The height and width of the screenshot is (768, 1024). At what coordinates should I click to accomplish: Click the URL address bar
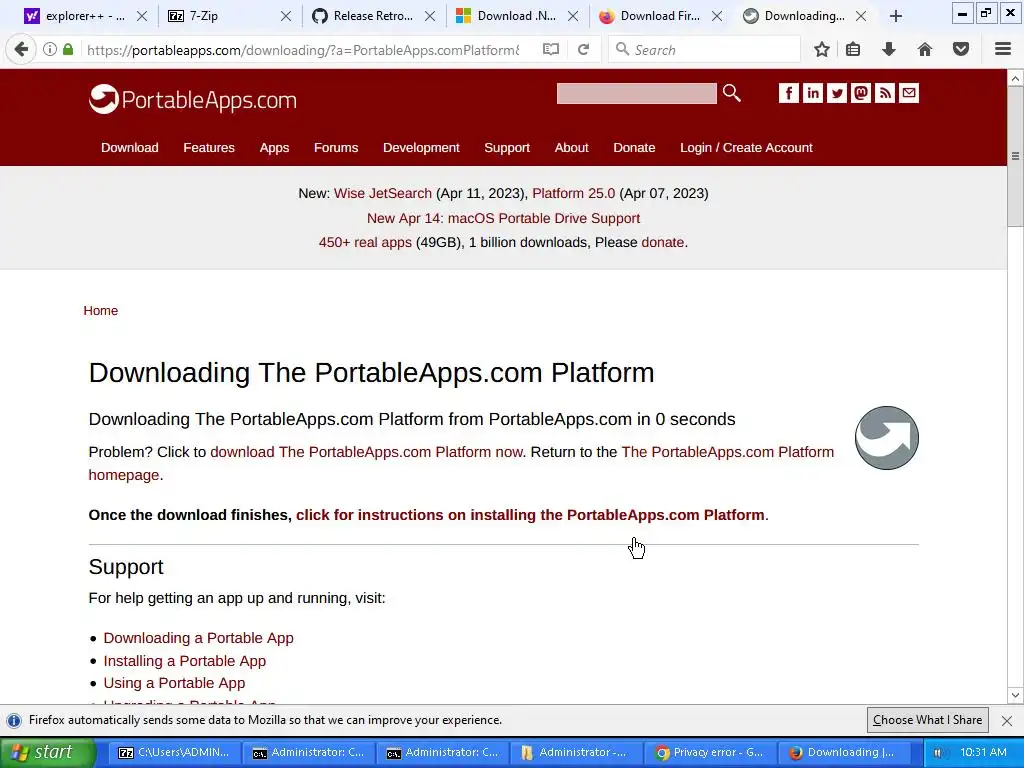point(304,50)
